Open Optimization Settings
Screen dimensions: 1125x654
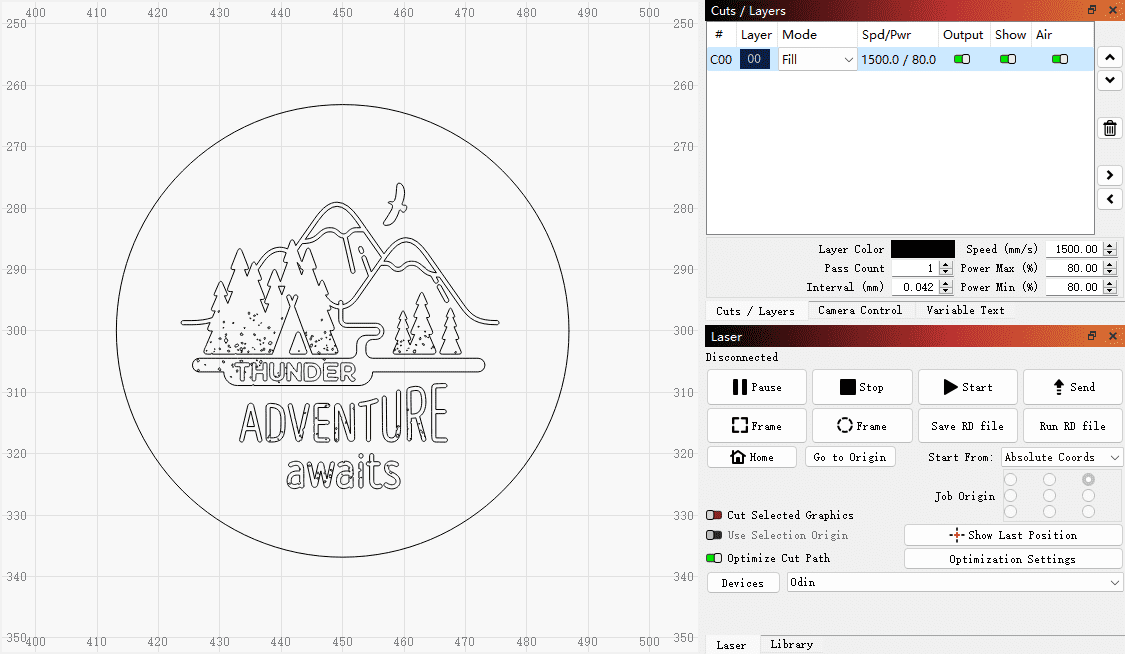click(x=1013, y=559)
